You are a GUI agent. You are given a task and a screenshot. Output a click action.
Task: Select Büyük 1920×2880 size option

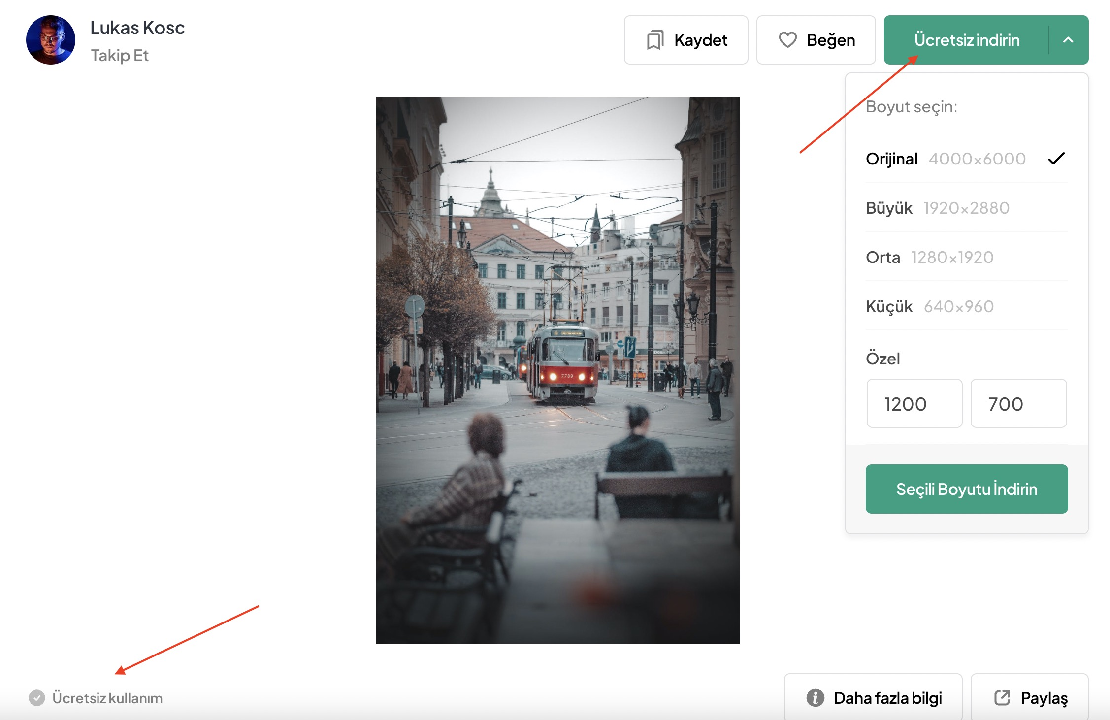pyautogui.click(x=937, y=208)
